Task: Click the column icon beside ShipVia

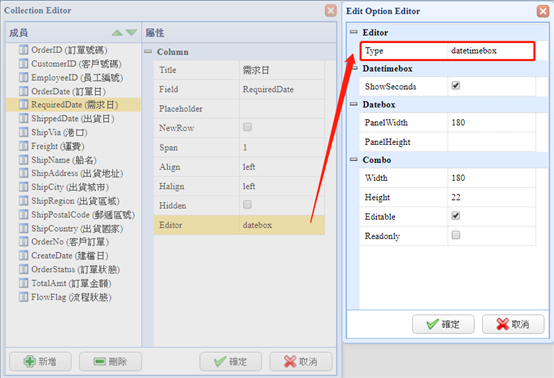Action: (23, 132)
